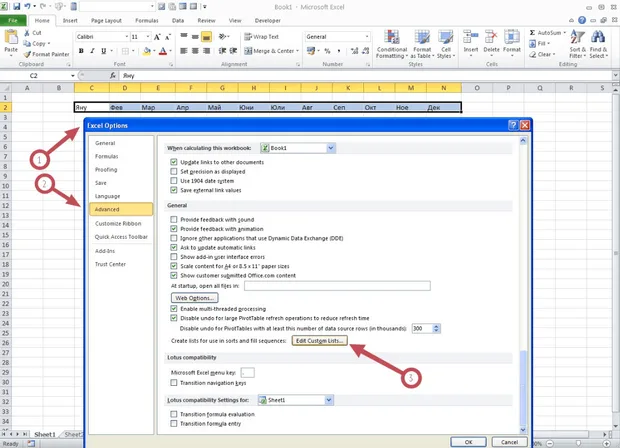Click the Edit Custom Lists button

click(319, 341)
